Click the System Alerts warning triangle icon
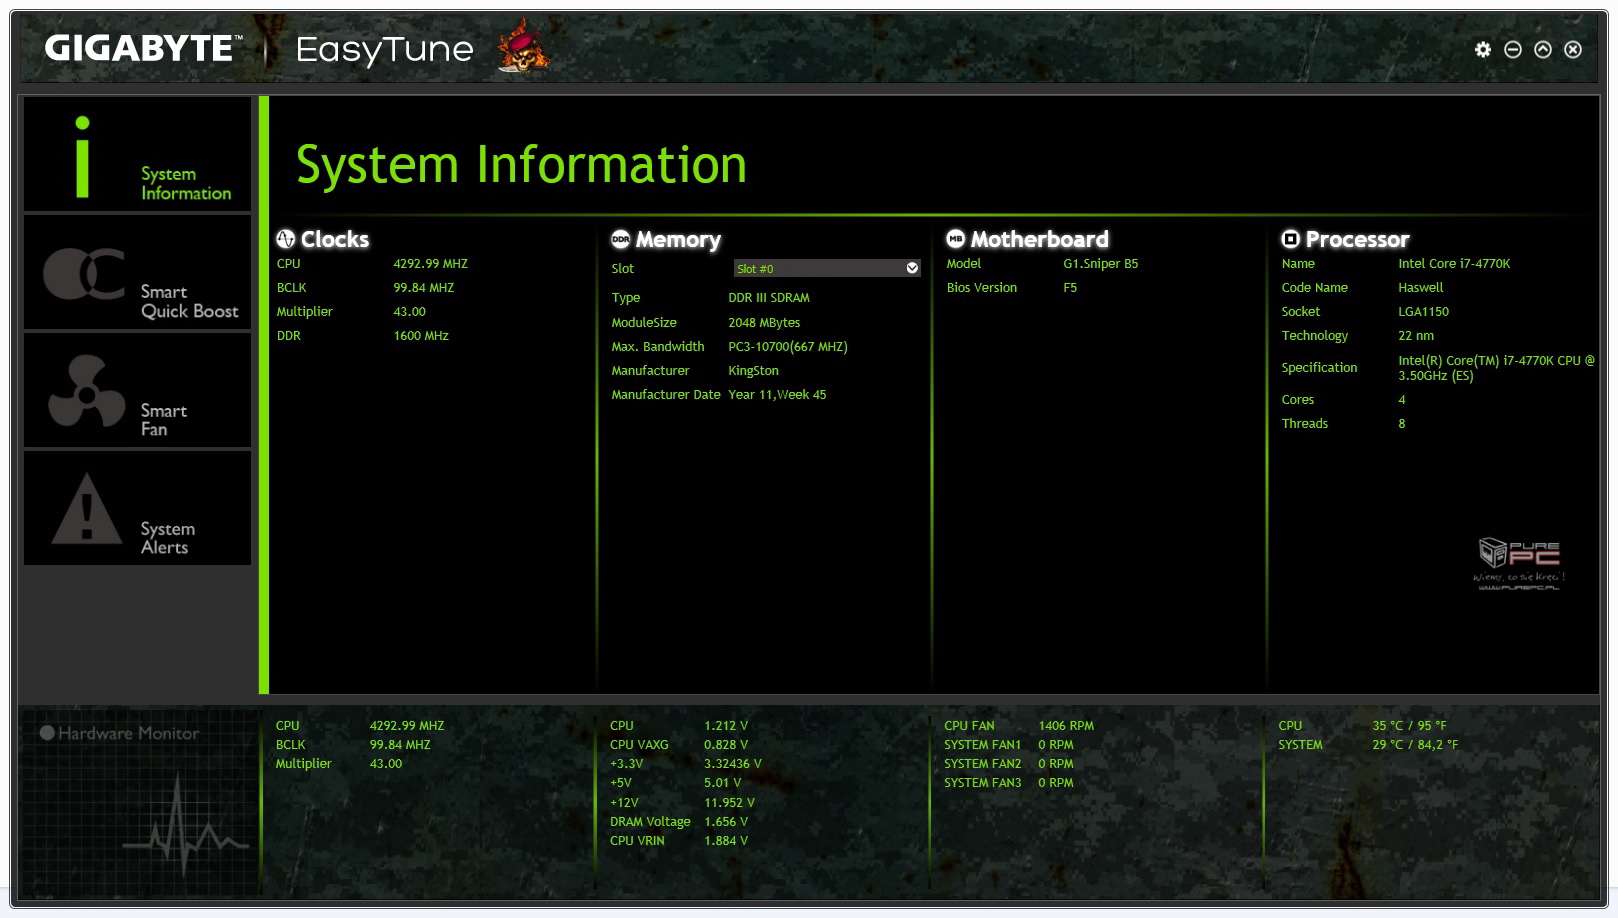This screenshot has height=918, width=1618. 86,509
